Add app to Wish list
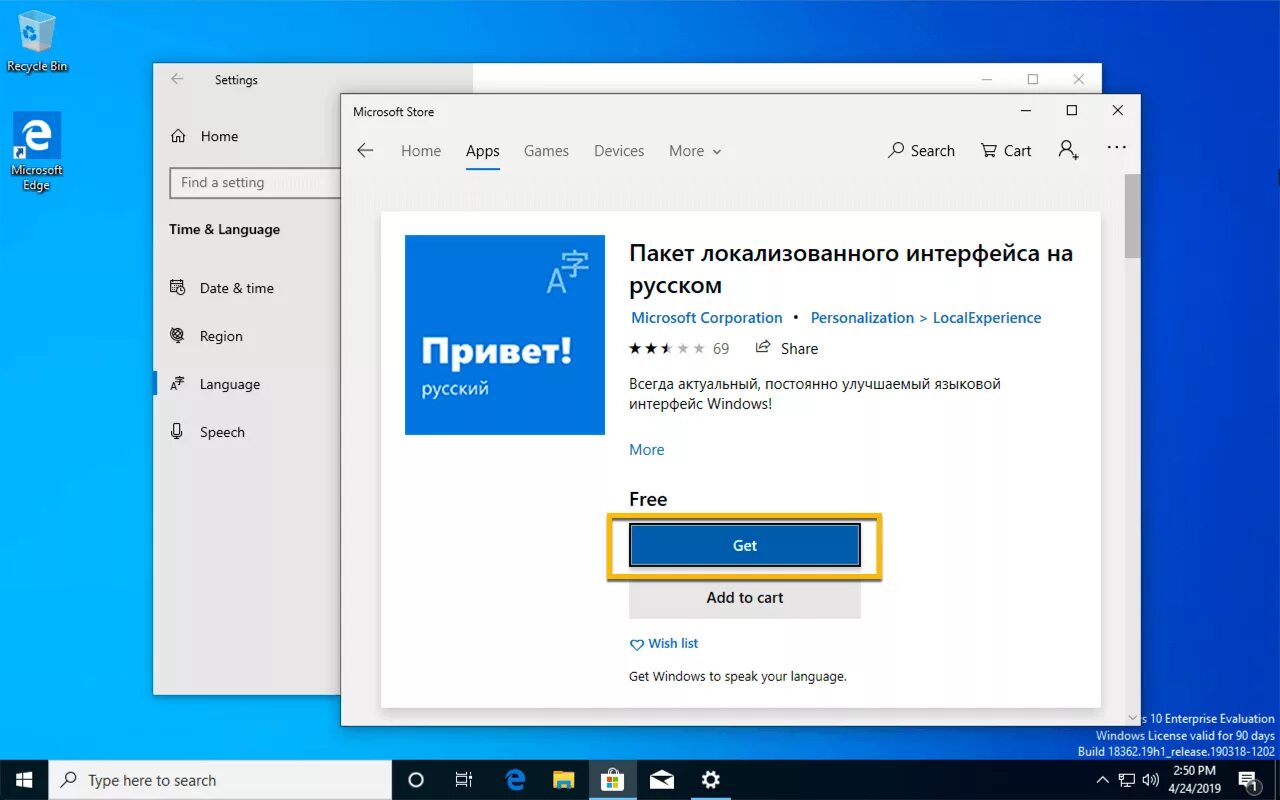 click(664, 643)
